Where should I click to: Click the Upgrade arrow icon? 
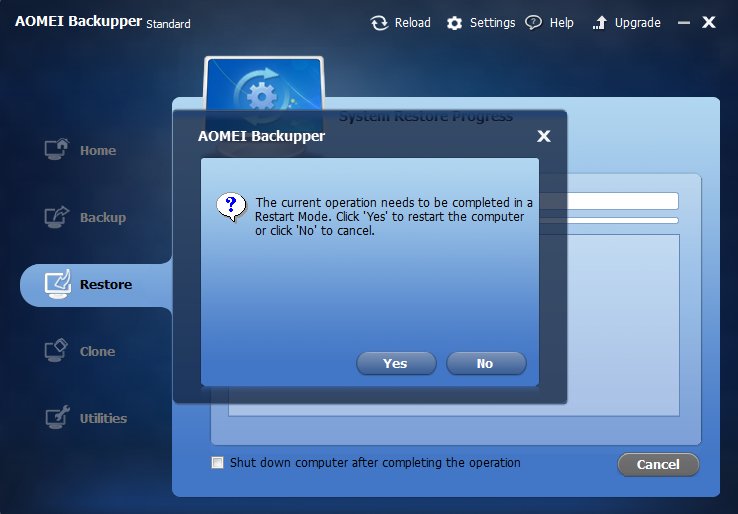click(599, 23)
